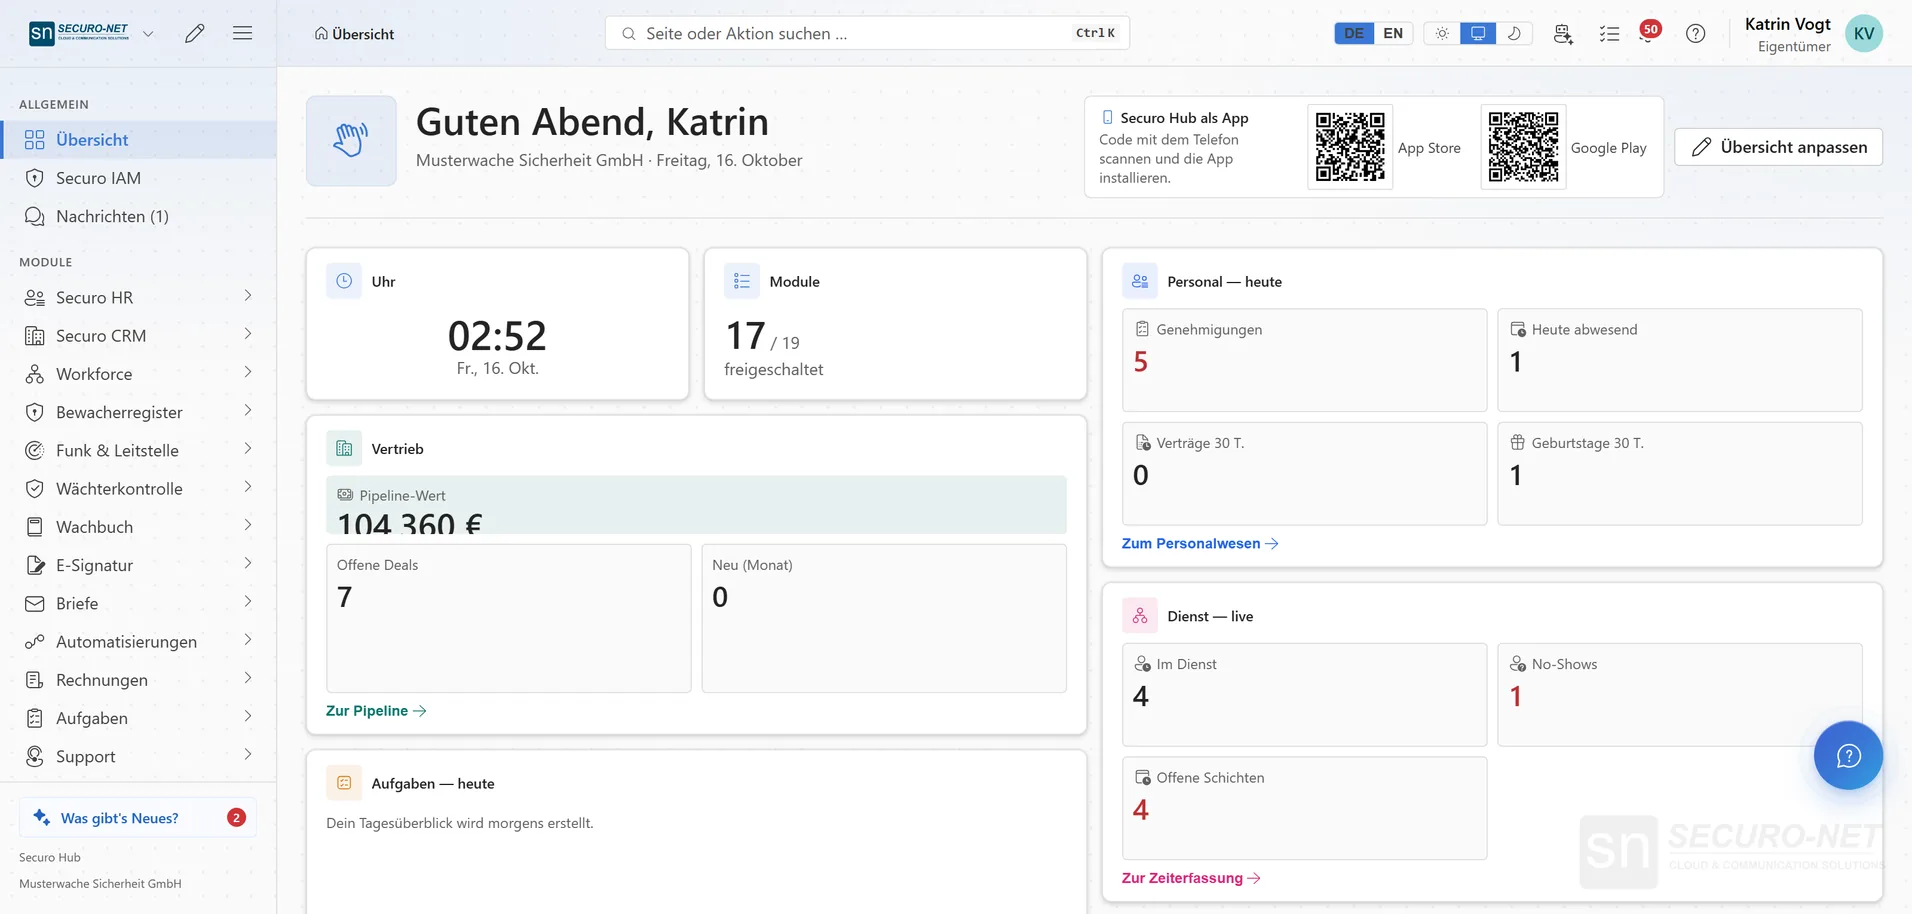Image resolution: width=1912 pixels, height=914 pixels.
Task: Click the Vertrieb card icon
Action: pos(344,448)
